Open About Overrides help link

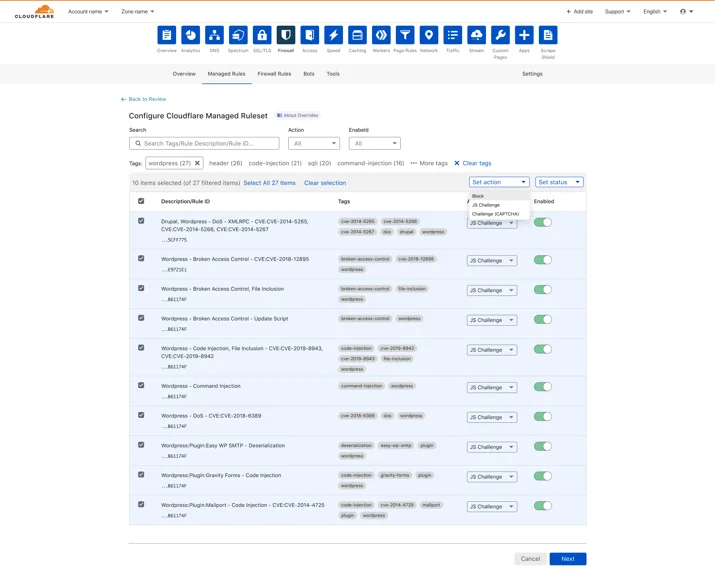click(x=298, y=115)
